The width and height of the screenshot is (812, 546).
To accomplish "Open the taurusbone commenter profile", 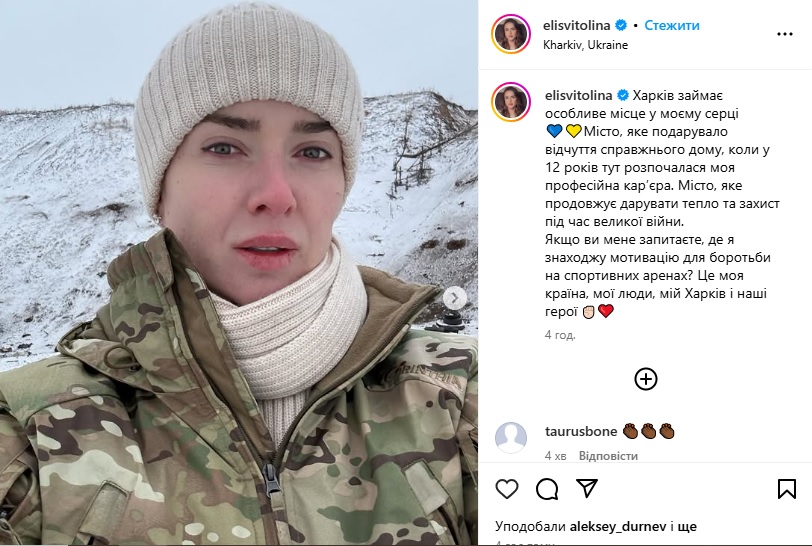I will coord(581,431).
